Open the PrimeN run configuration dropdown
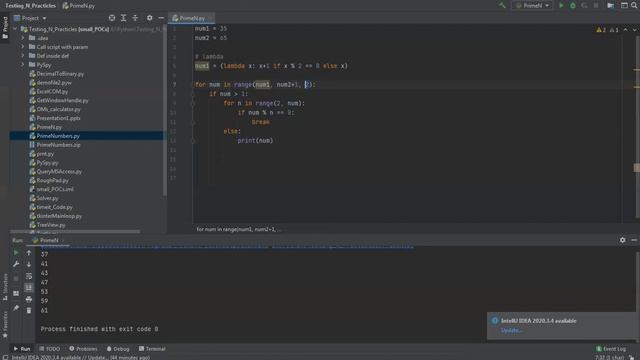640x360 pixels. (532, 5)
